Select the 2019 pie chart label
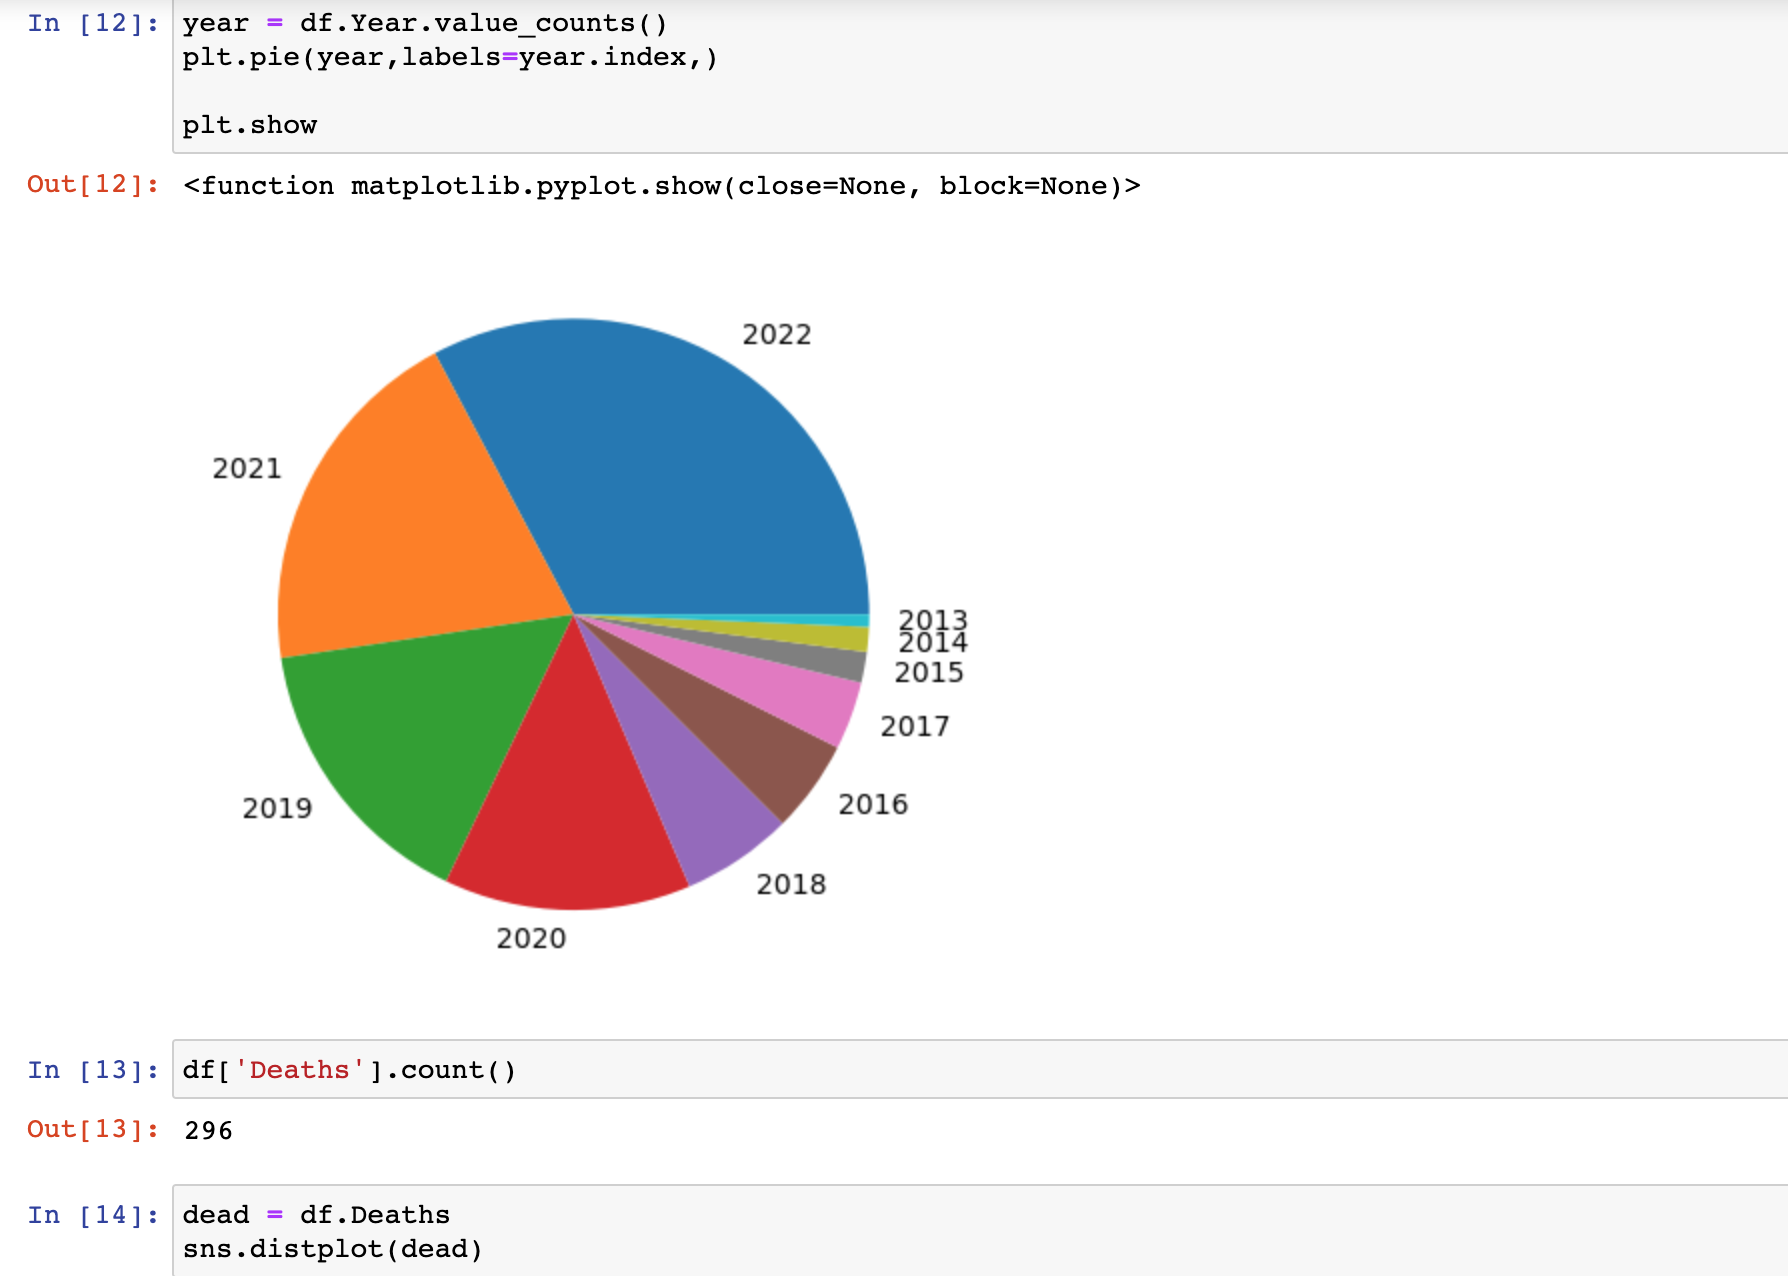 [x=277, y=808]
